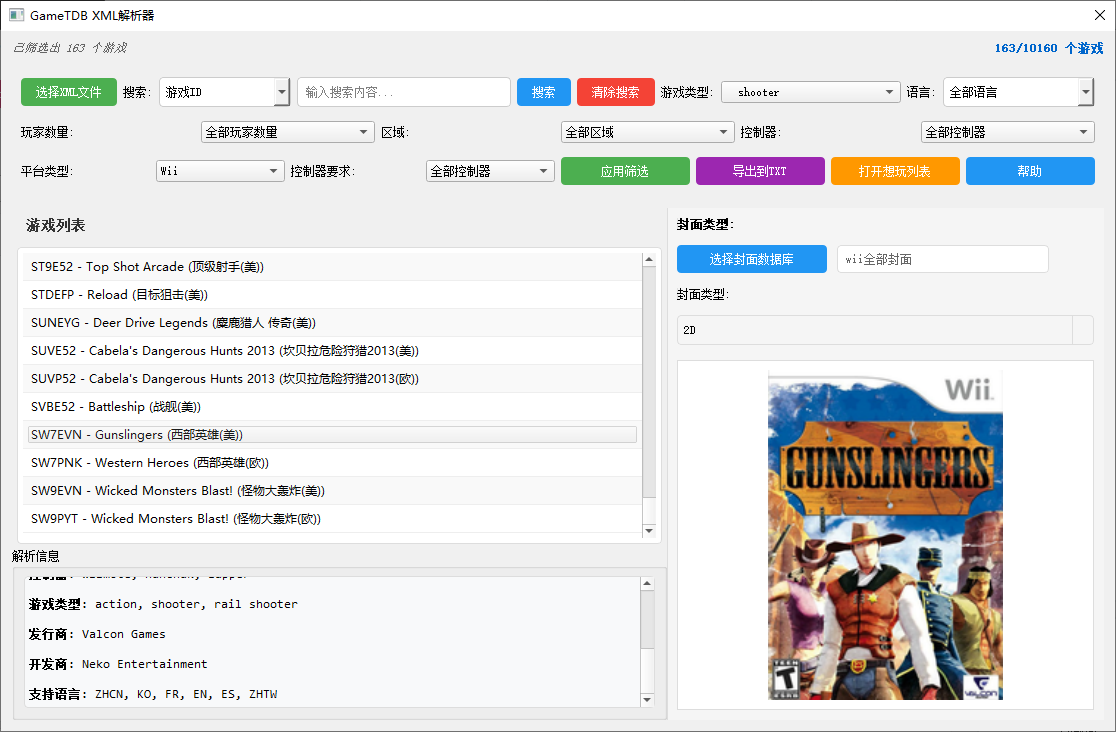
Task: Select SVBE52 - Battleship in game list
Action: 332,407
